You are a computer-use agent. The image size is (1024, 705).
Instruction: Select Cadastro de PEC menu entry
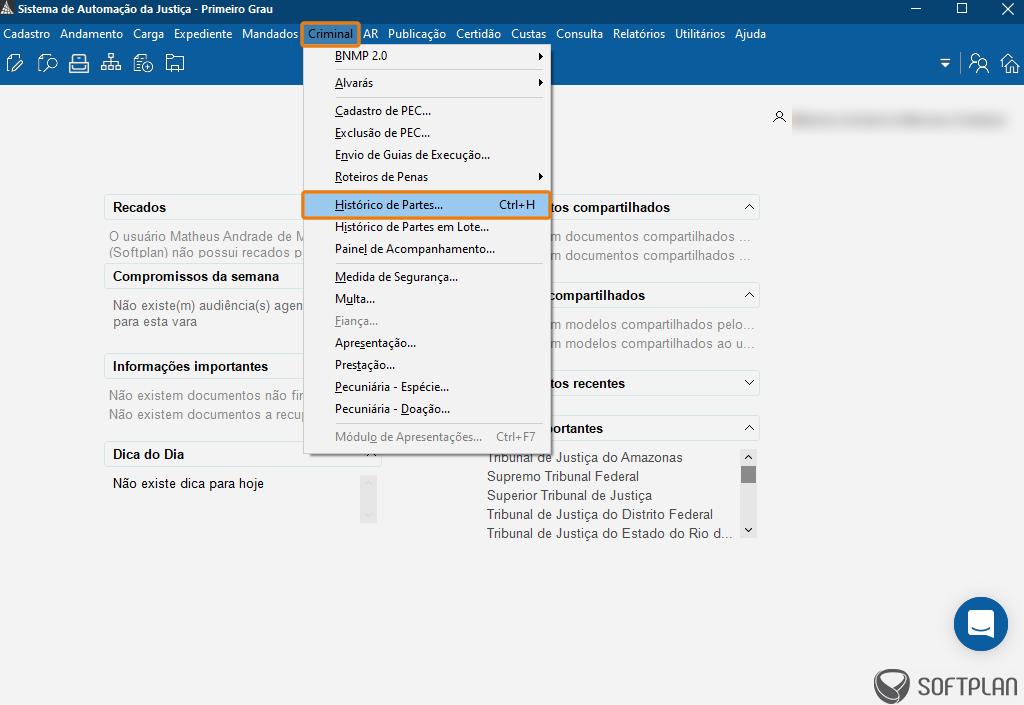(428, 111)
